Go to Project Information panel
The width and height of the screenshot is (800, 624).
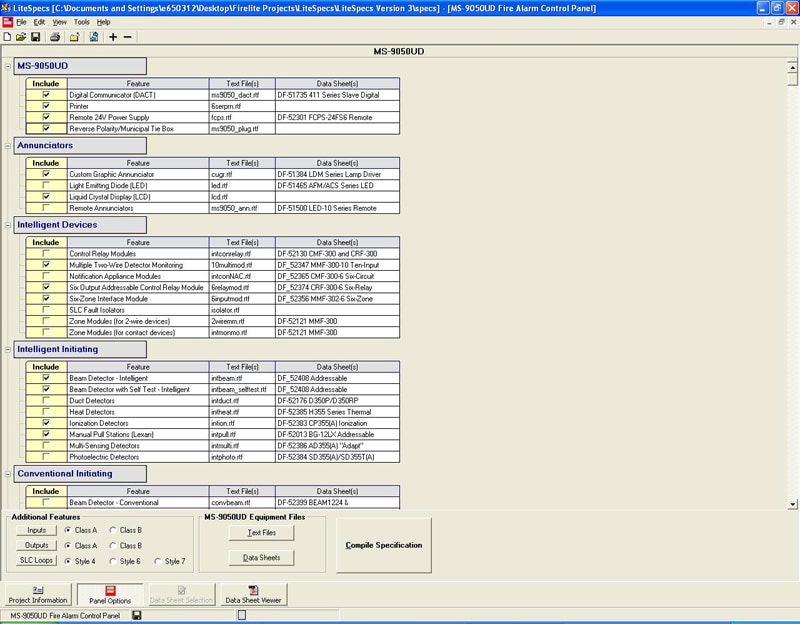point(38,595)
